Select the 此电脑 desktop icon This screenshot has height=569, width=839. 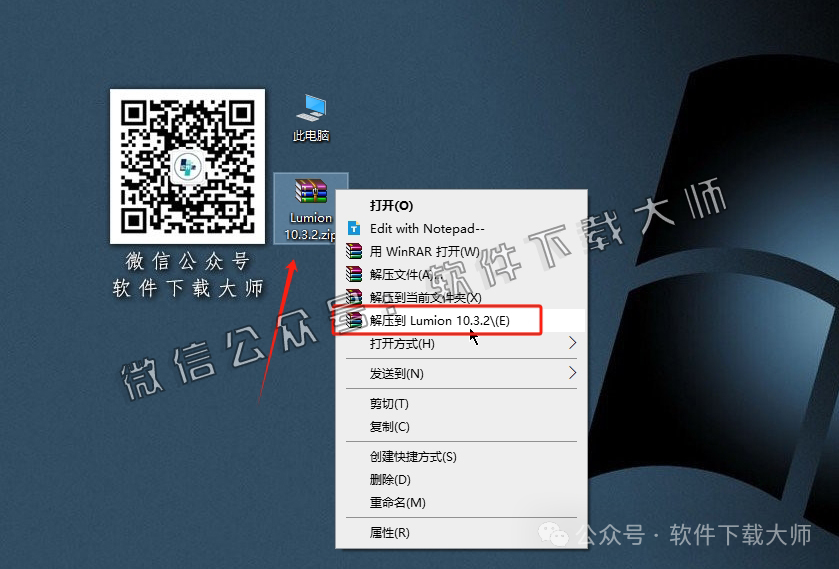[x=311, y=117]
